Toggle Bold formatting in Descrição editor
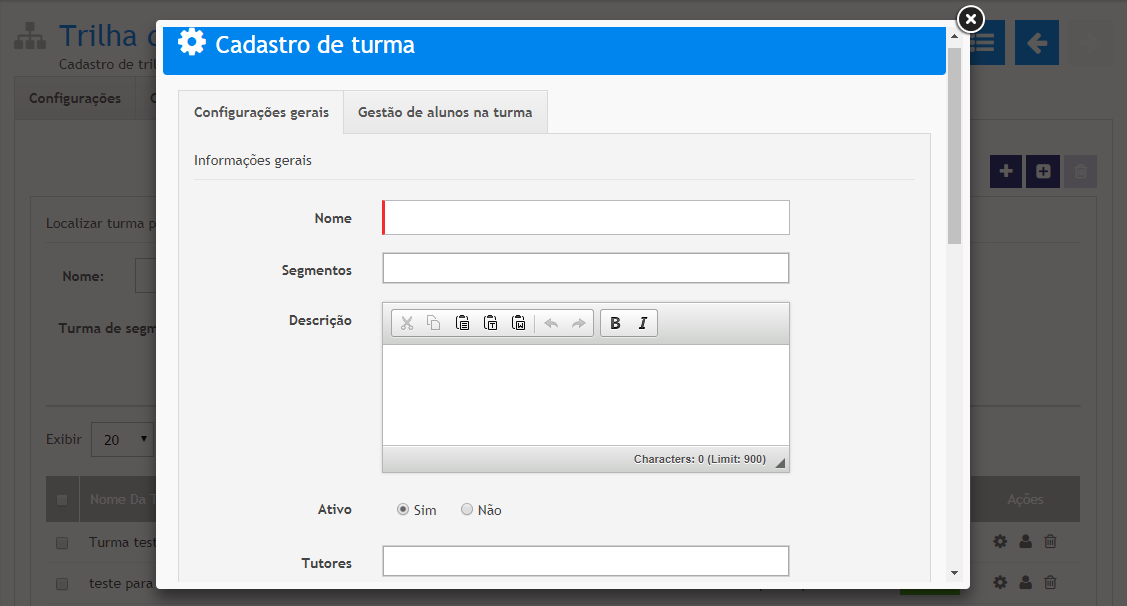Image resolution: width=1127 pixels, height=606 pixels. 615,323
